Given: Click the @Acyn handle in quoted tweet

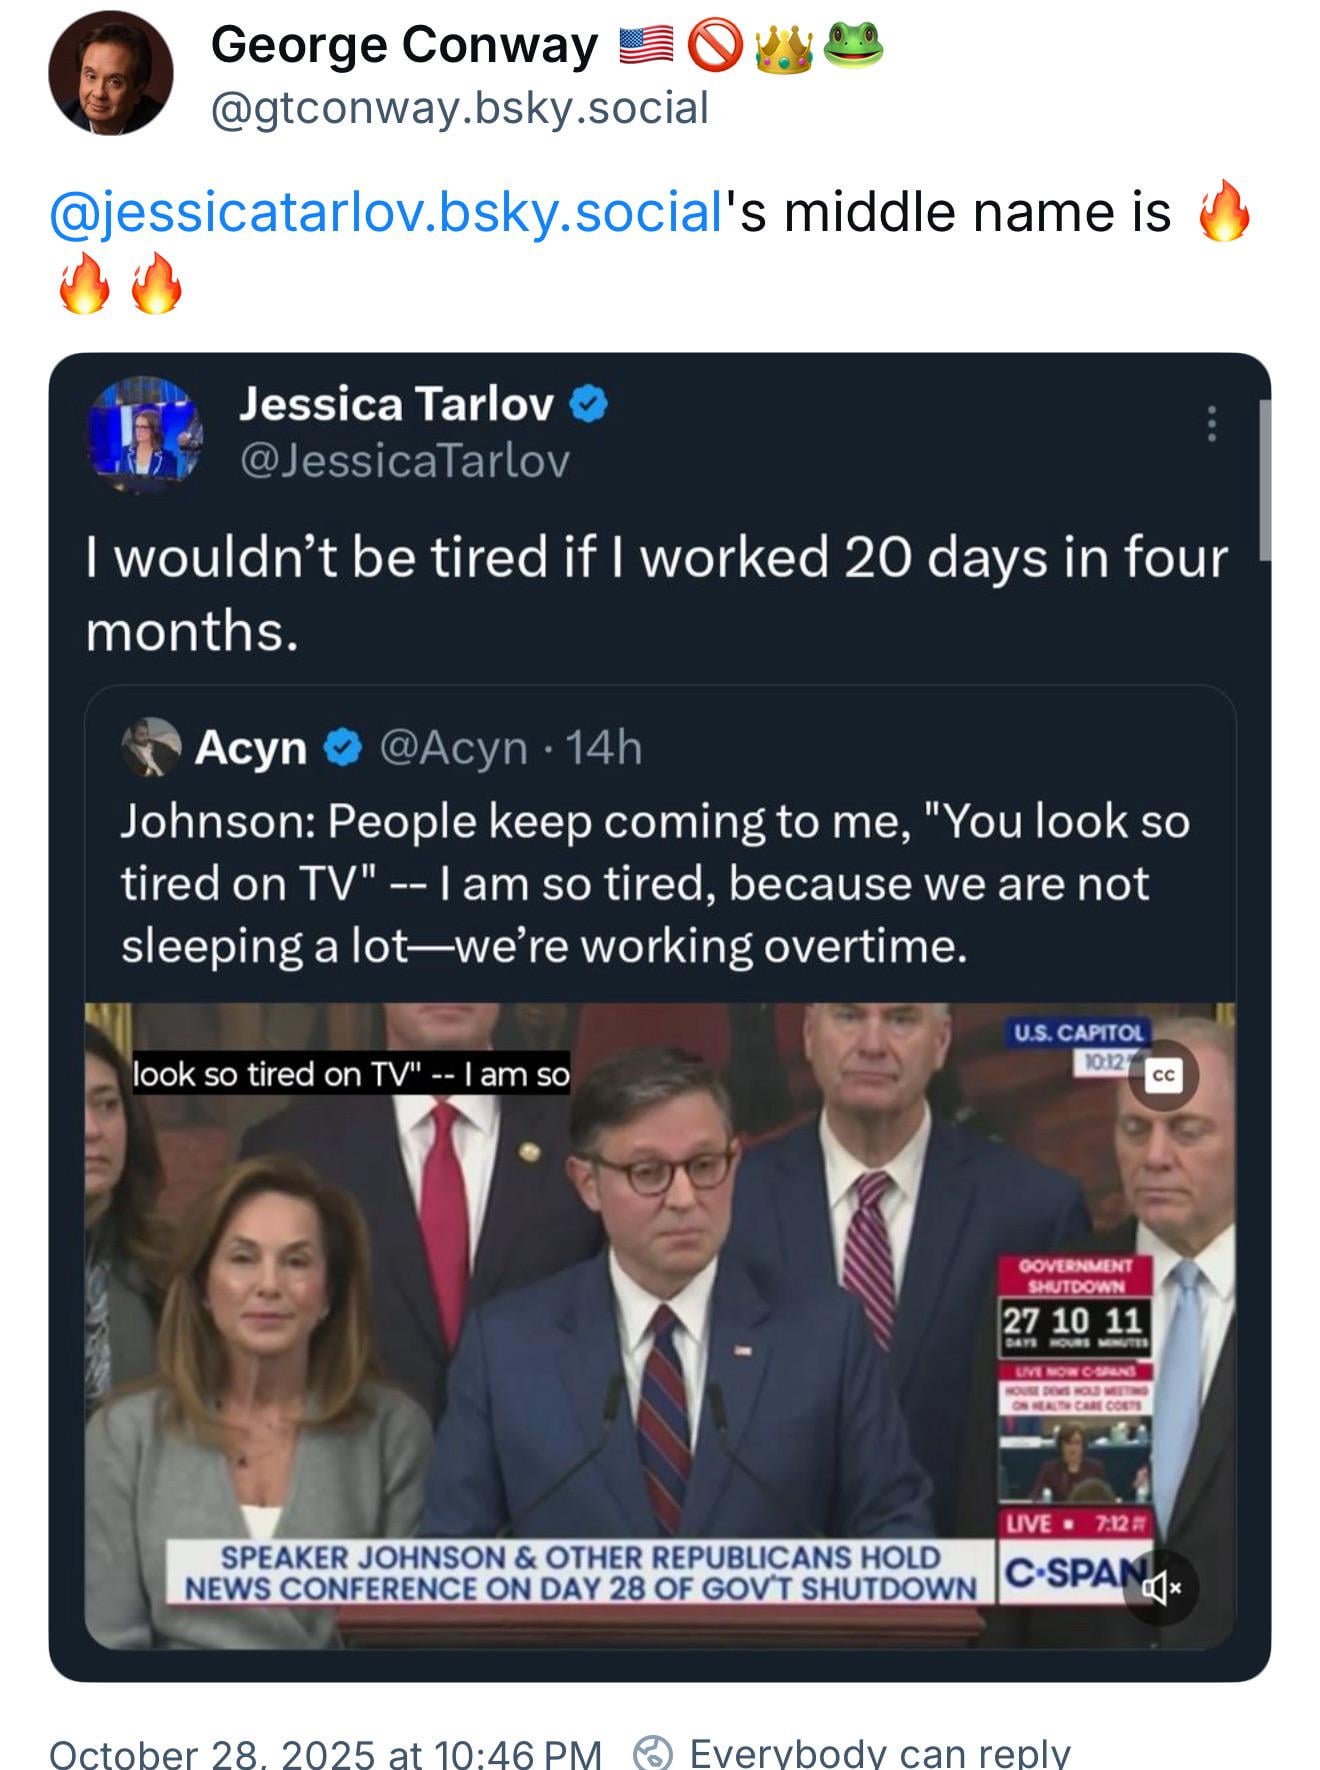Looking at the screenshot, I should 452,748.
